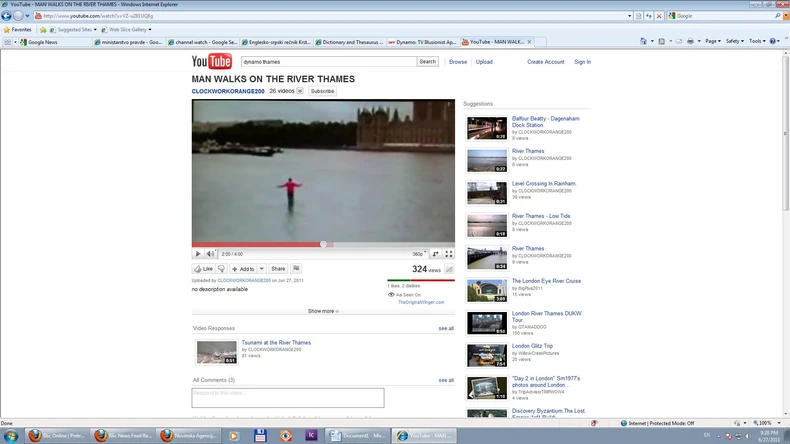Screen dimensions: 790x444
Task: Click the Add to button
Action: coord(243,269)
